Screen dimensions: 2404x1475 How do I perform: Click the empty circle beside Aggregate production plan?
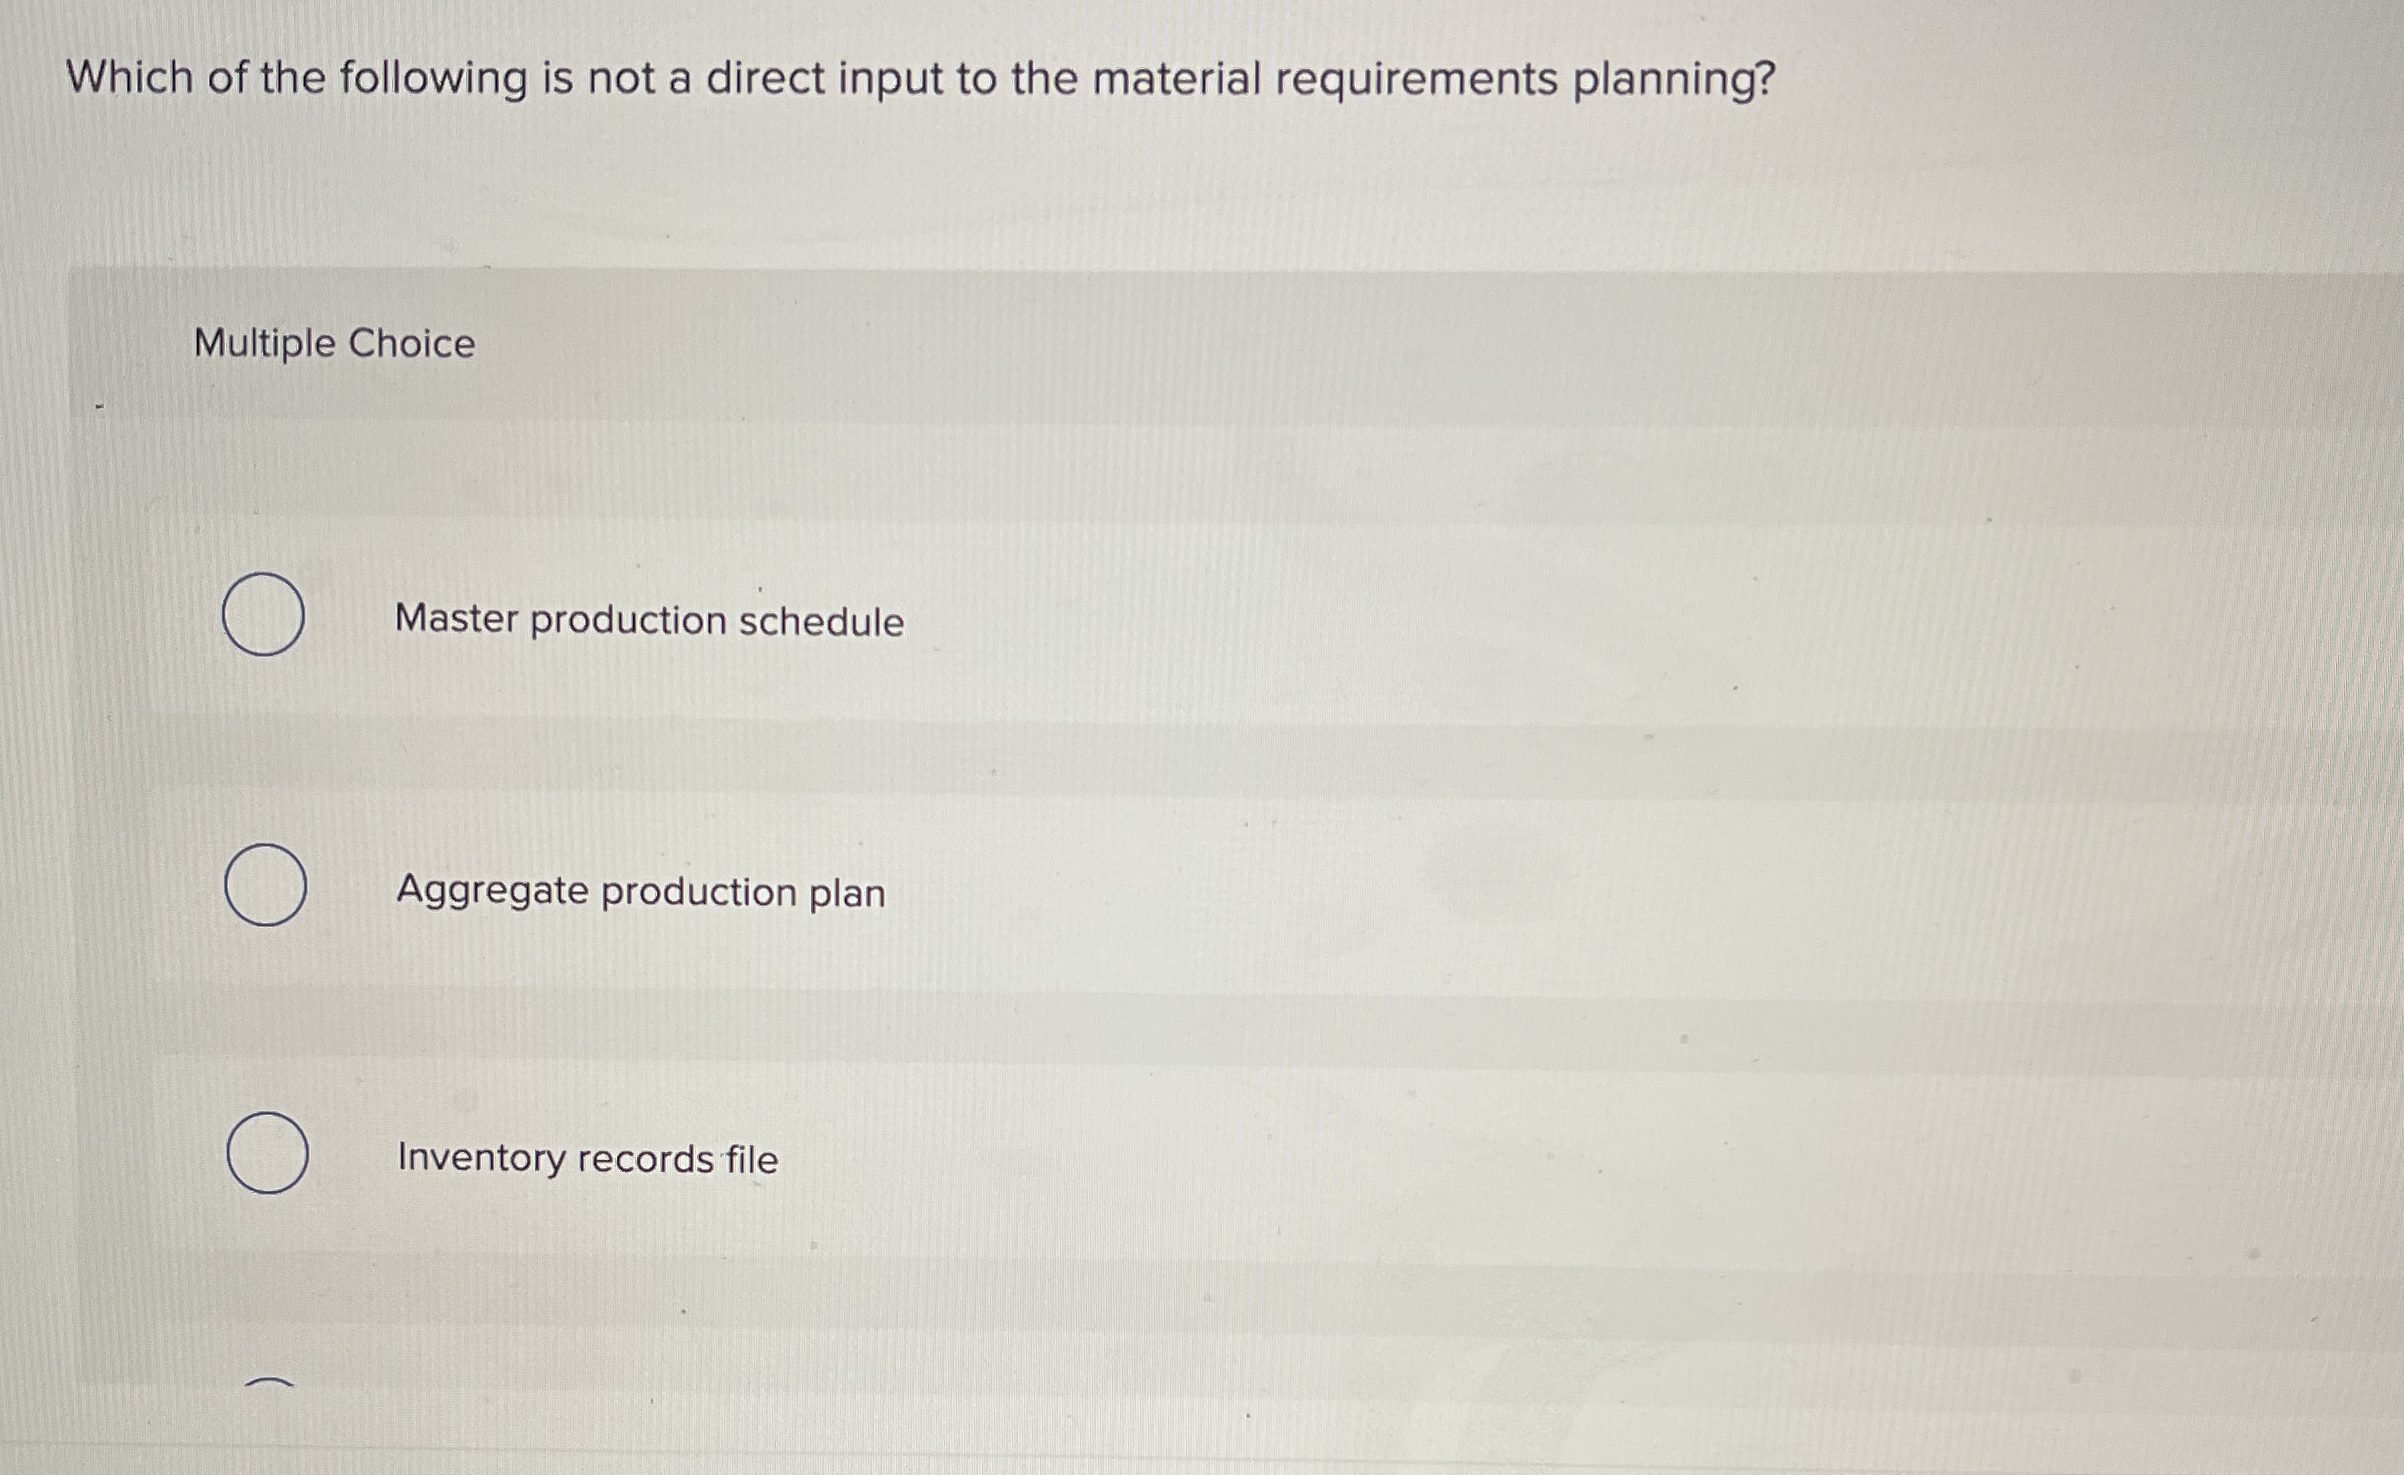point(266,888)
